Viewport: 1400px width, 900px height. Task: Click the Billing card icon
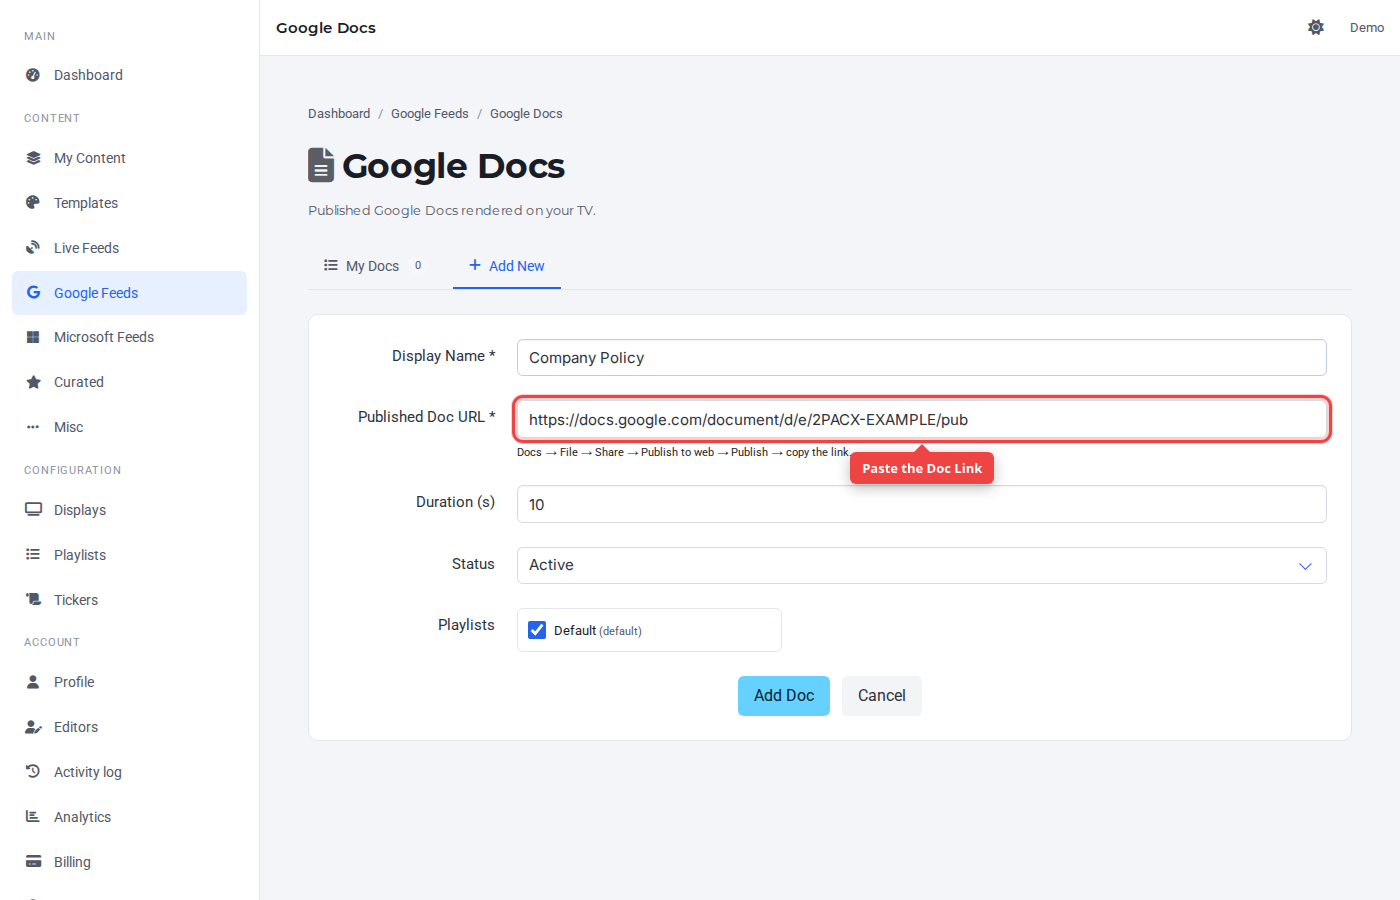pos(33,862)
